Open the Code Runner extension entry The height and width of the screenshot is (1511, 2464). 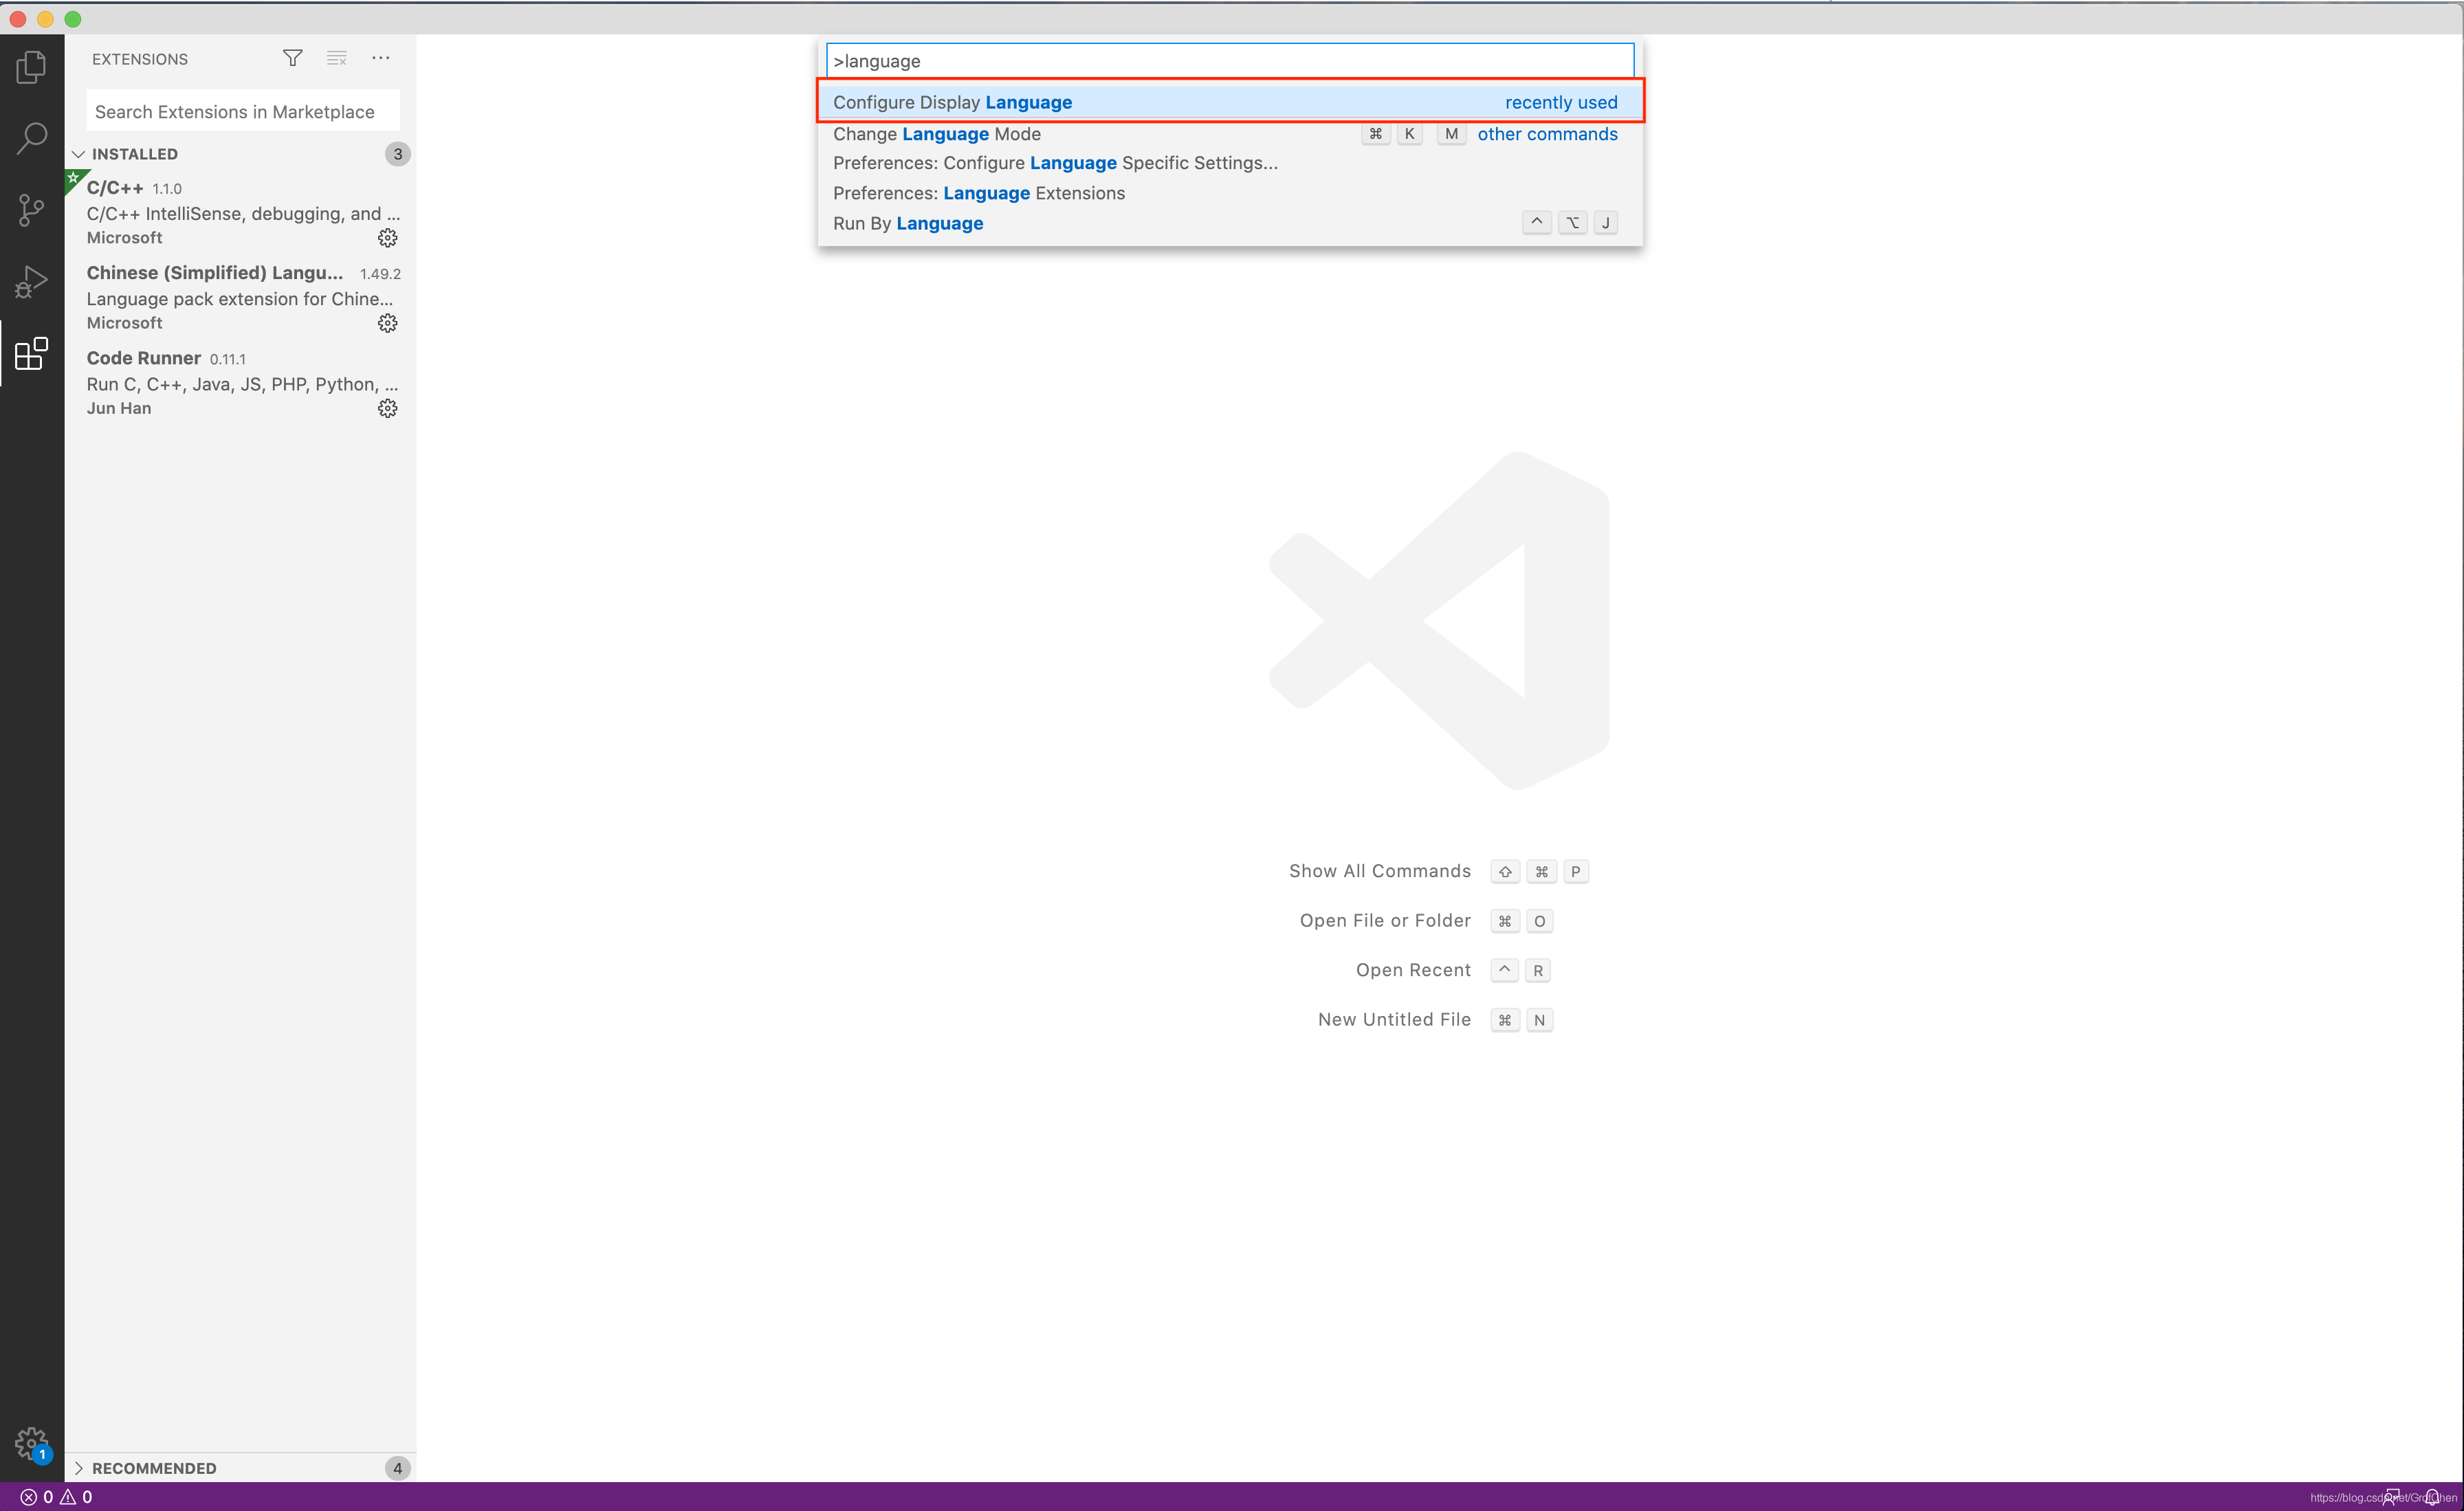click(240, 382)
